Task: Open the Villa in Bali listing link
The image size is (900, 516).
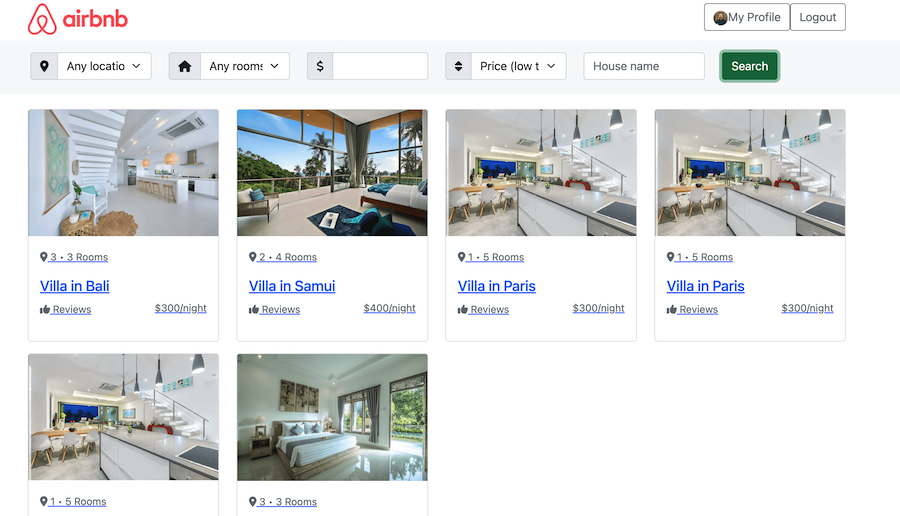Action: coord(75,286)
